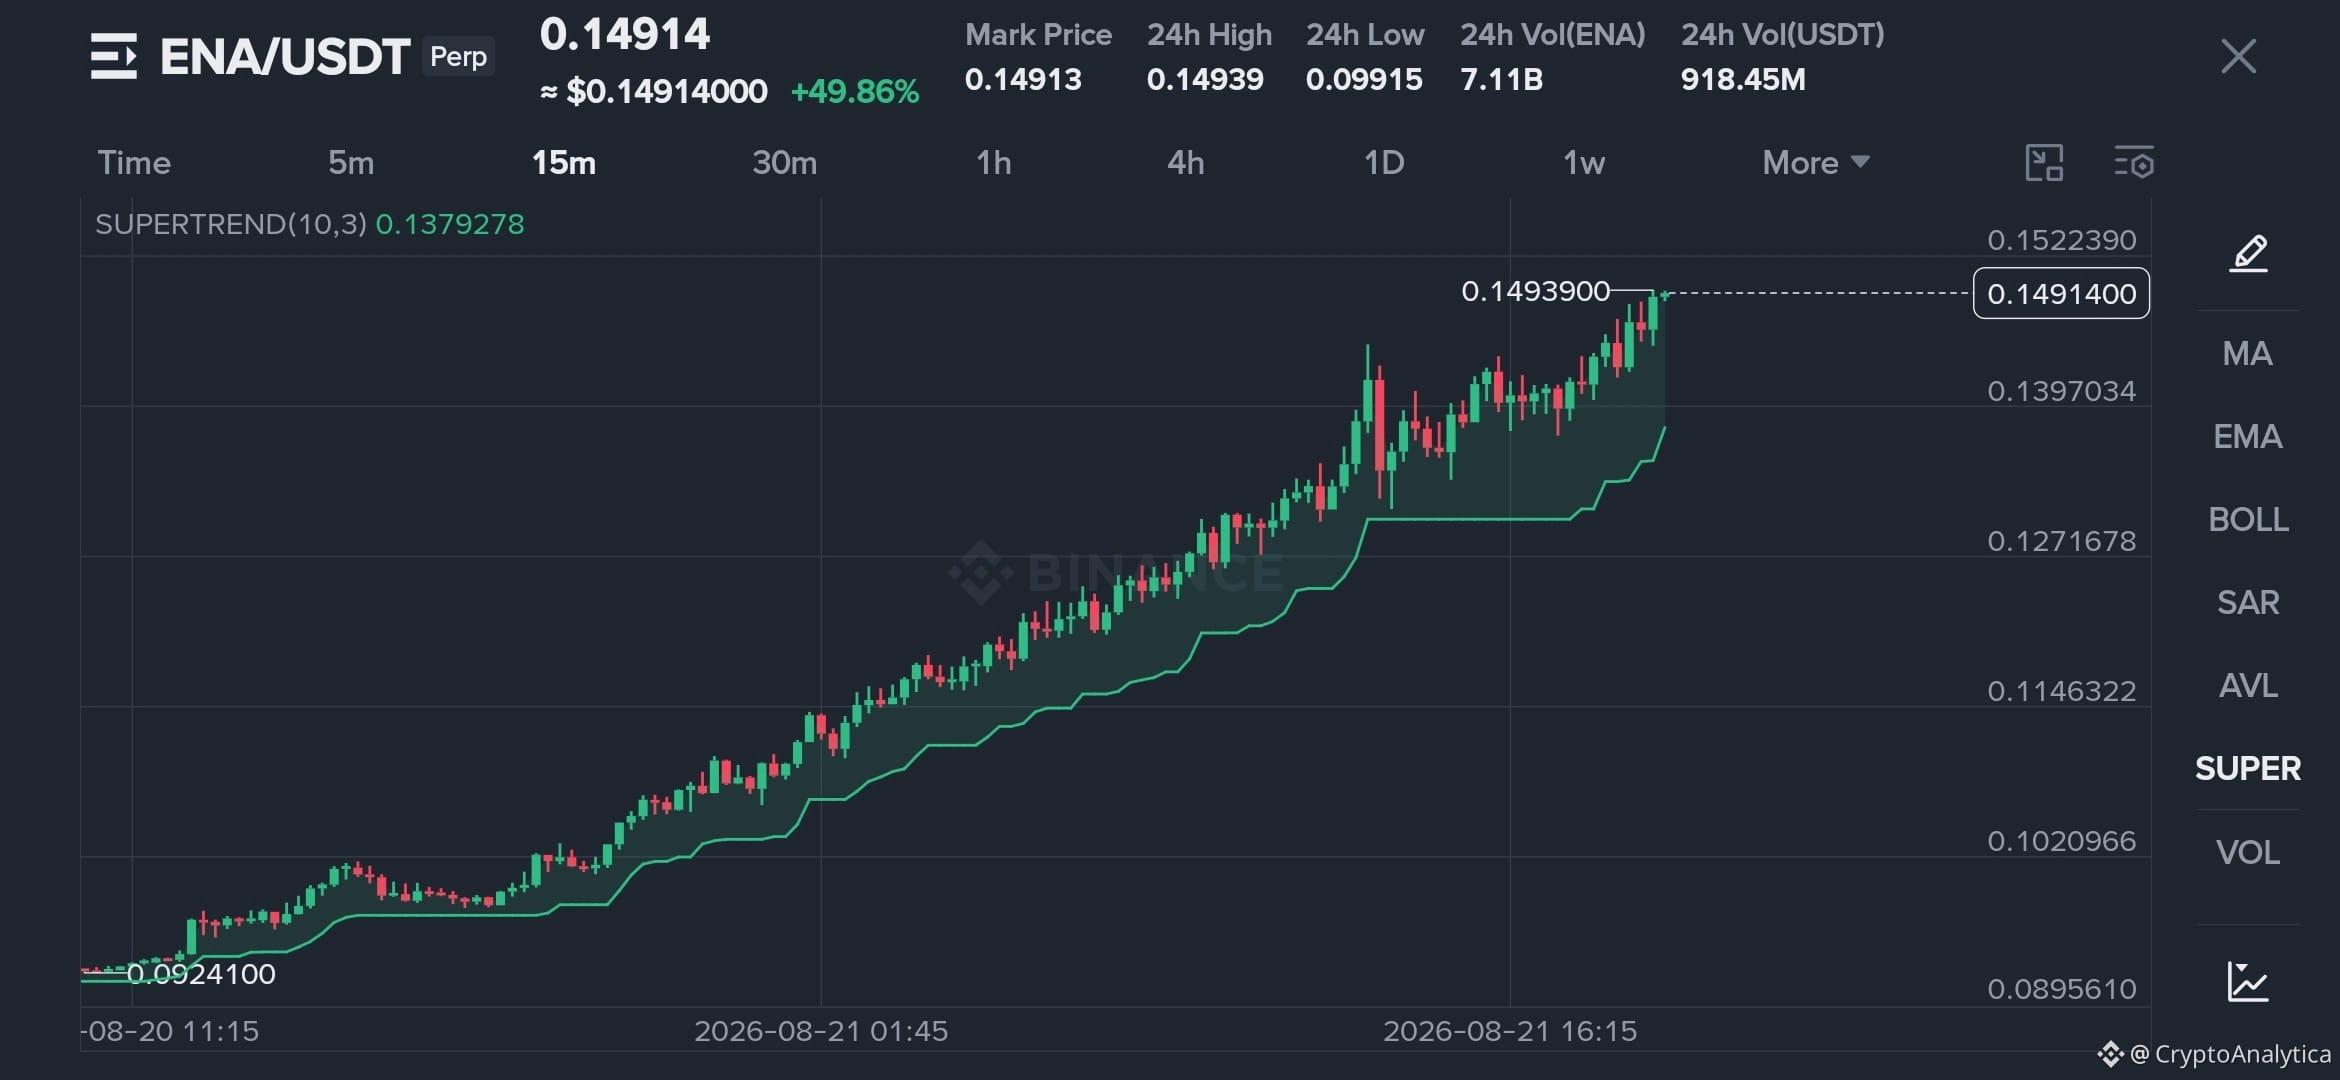
Task: Open the line chart icon at the bottom of the sidebar
Action: 2248,981
